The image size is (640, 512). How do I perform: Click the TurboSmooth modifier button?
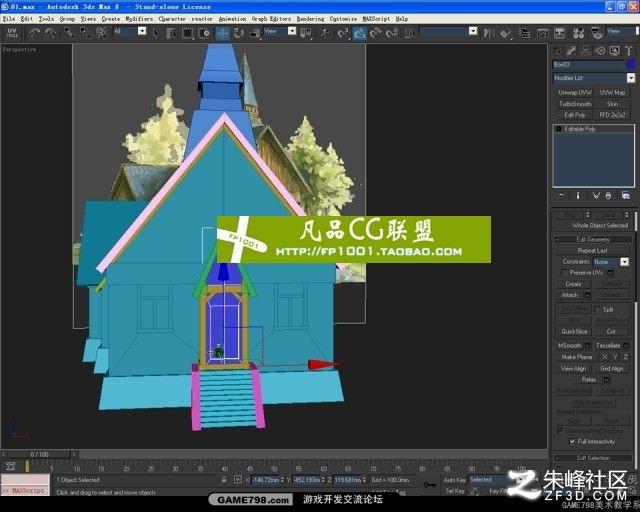575,104
